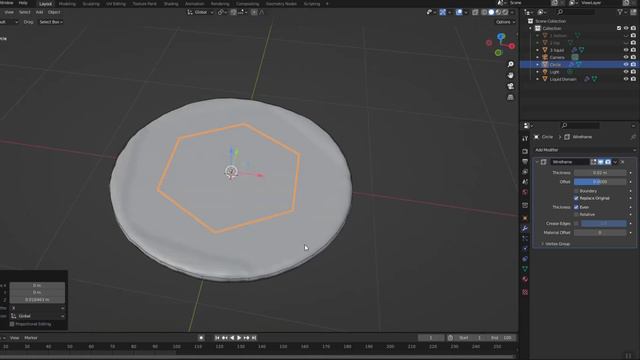Image resolution: width=640 pixels, height=360 pixels.
Task: Open the viewport Add menu
Action: click(39, 12)
